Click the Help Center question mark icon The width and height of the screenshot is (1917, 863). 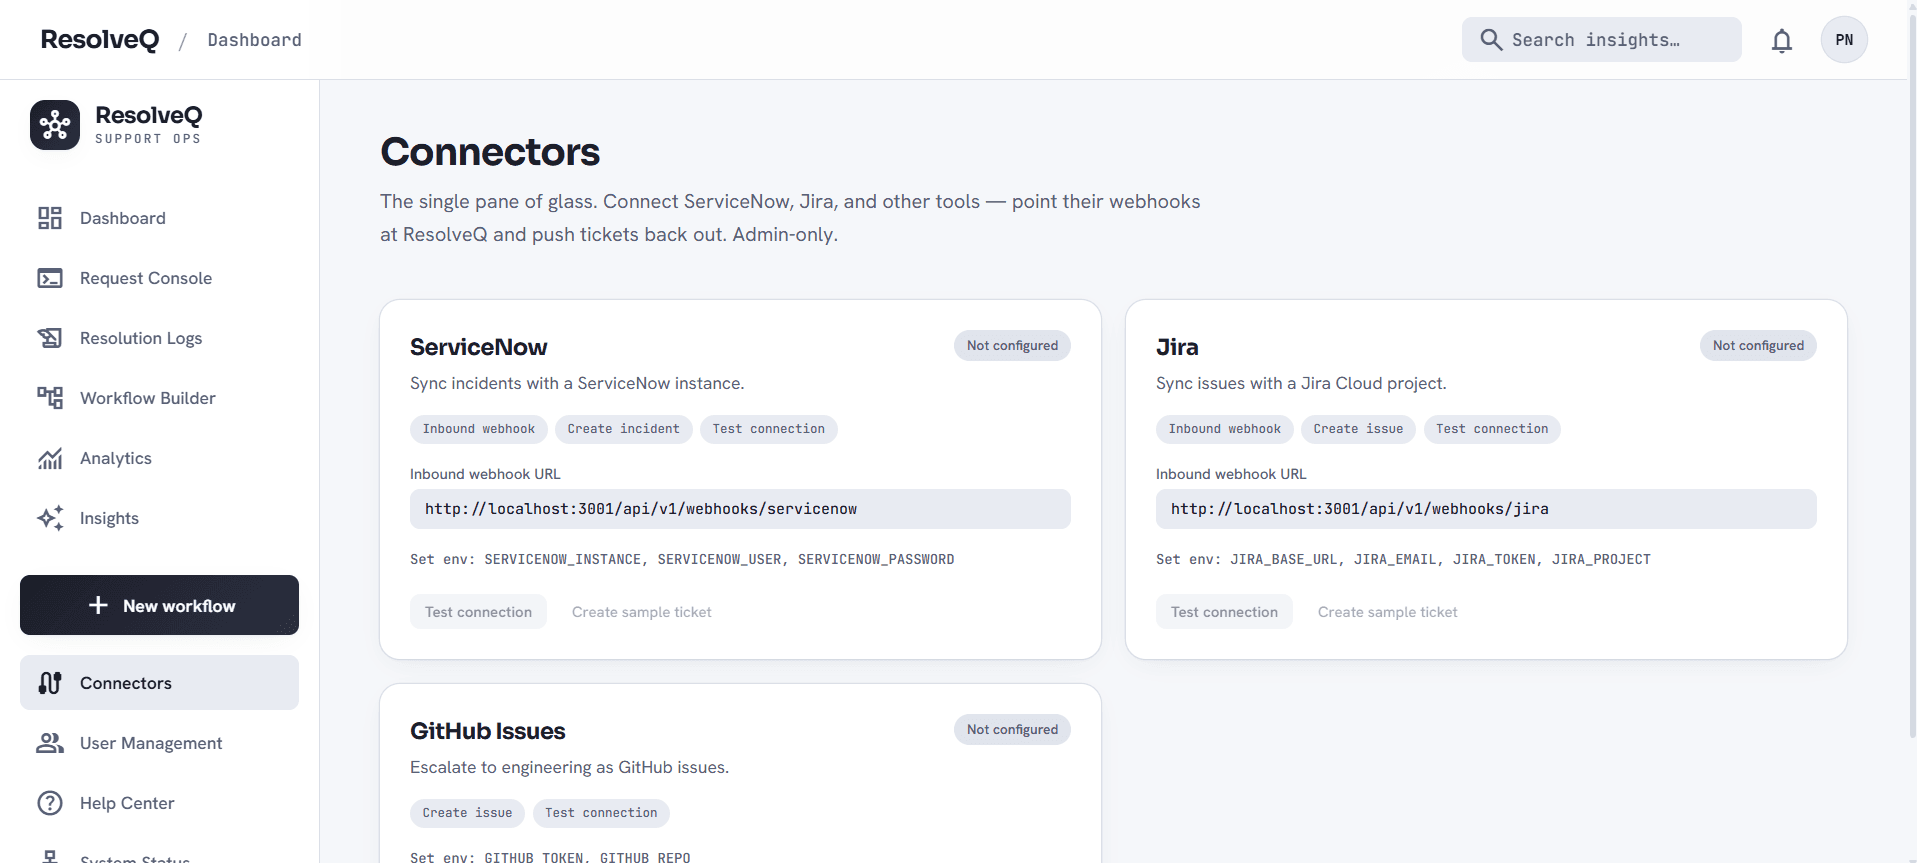[x=50, y=803]
